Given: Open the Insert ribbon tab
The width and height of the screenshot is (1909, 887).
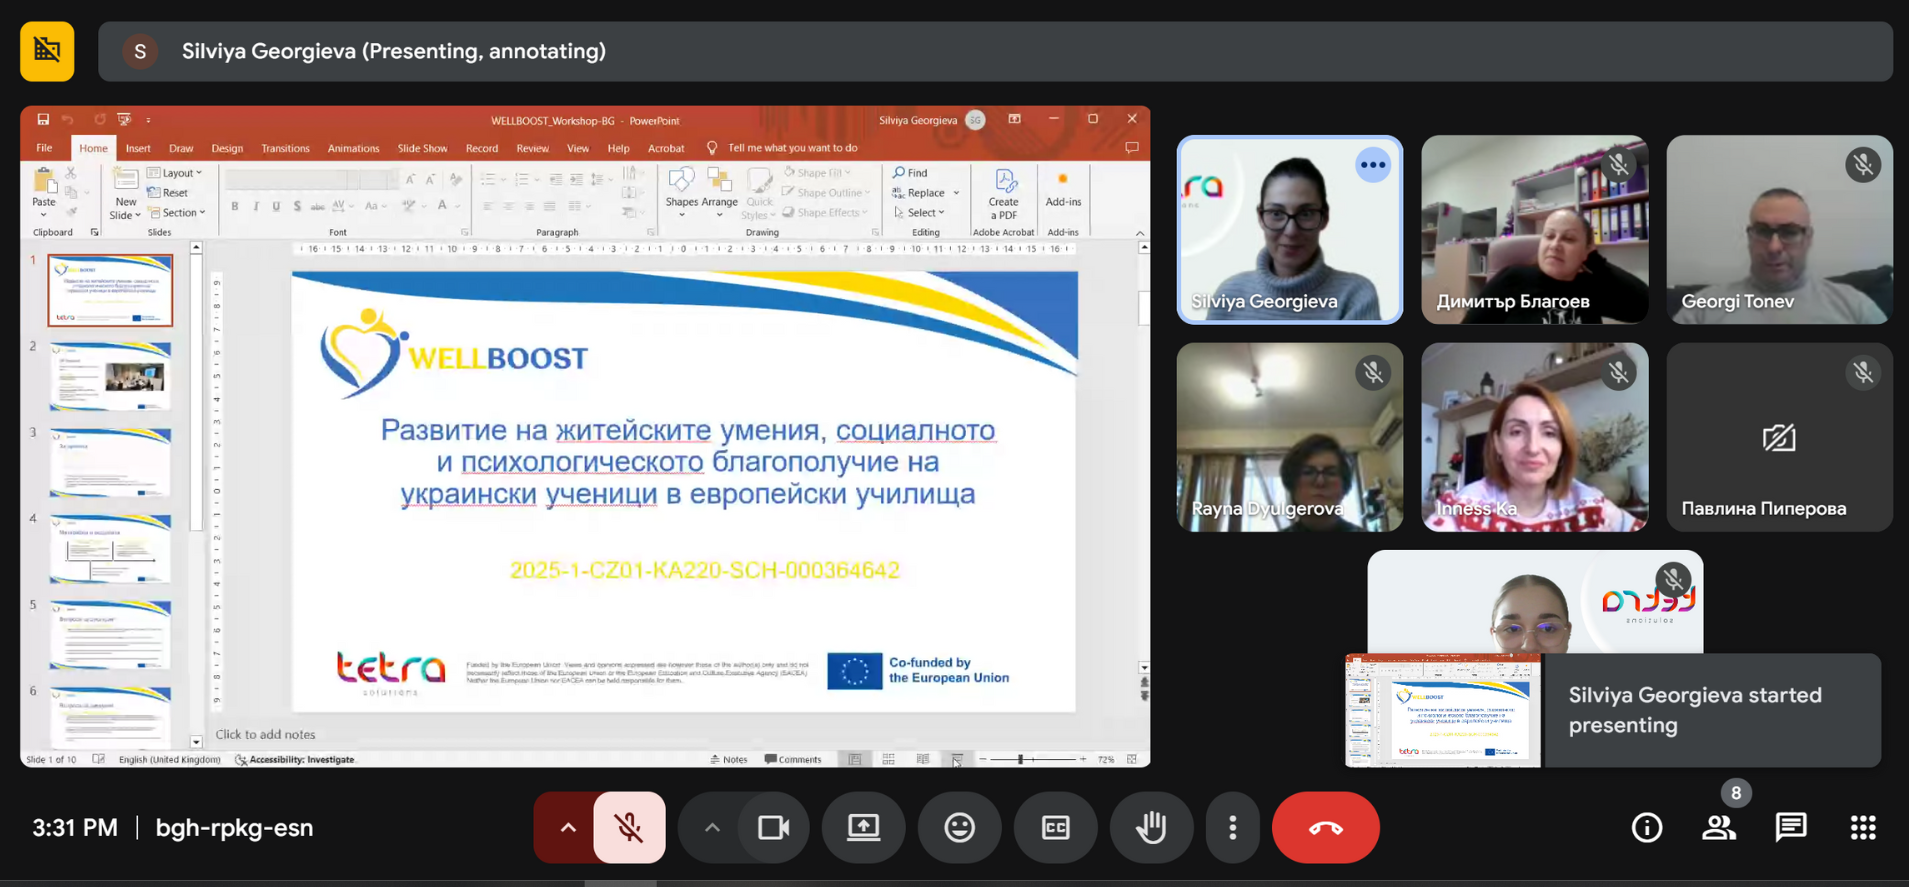Looking at the screenshot, I should pyautogui.click(x=138, y=148).
